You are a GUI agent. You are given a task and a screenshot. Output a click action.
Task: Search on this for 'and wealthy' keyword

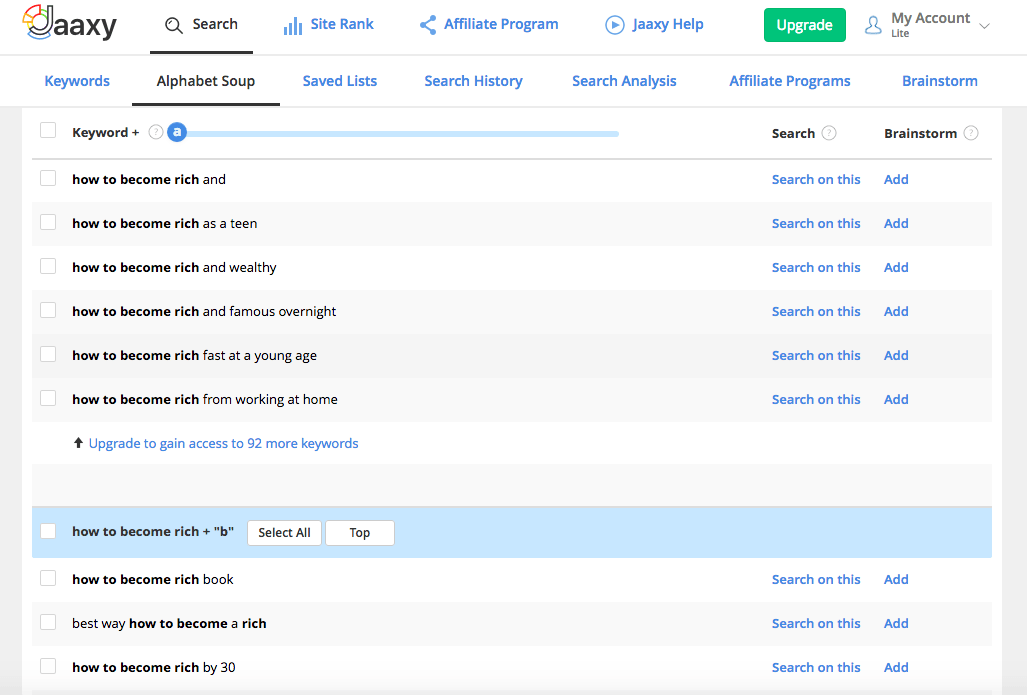coord(816,267)
